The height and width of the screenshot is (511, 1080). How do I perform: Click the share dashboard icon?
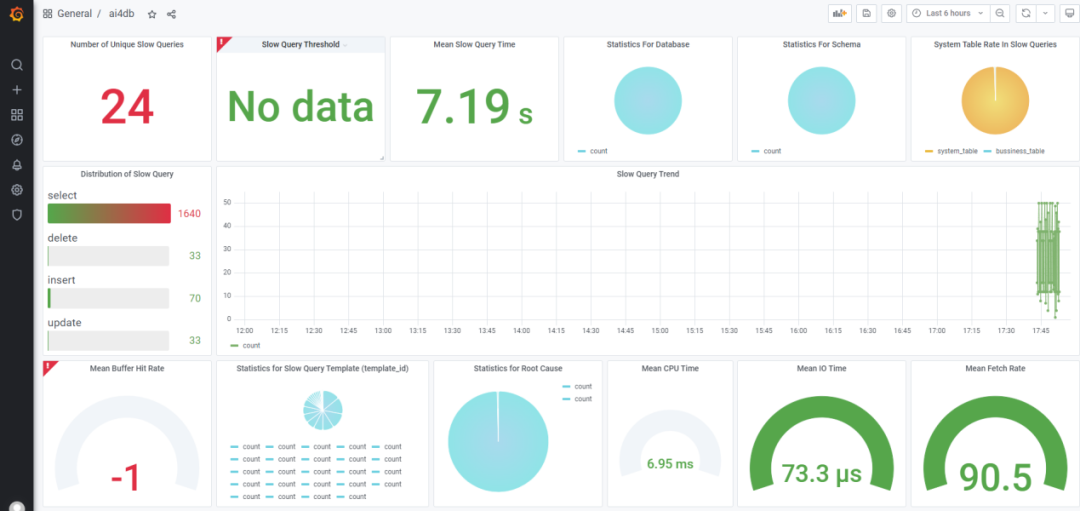171,14
